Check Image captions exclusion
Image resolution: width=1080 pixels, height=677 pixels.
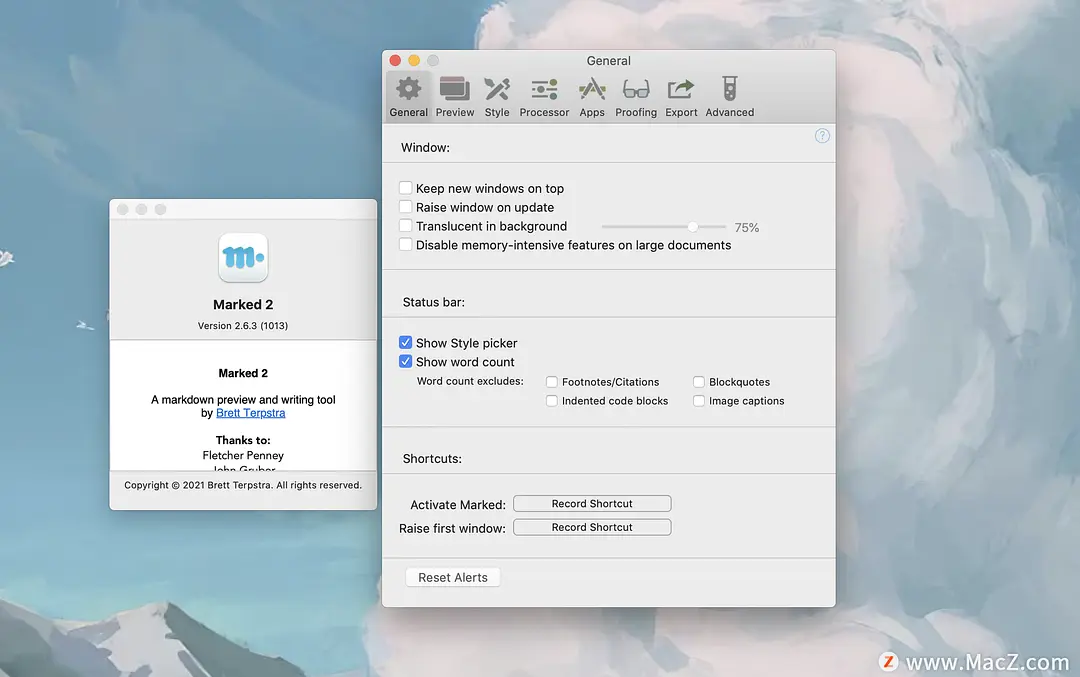pos(698,400)
